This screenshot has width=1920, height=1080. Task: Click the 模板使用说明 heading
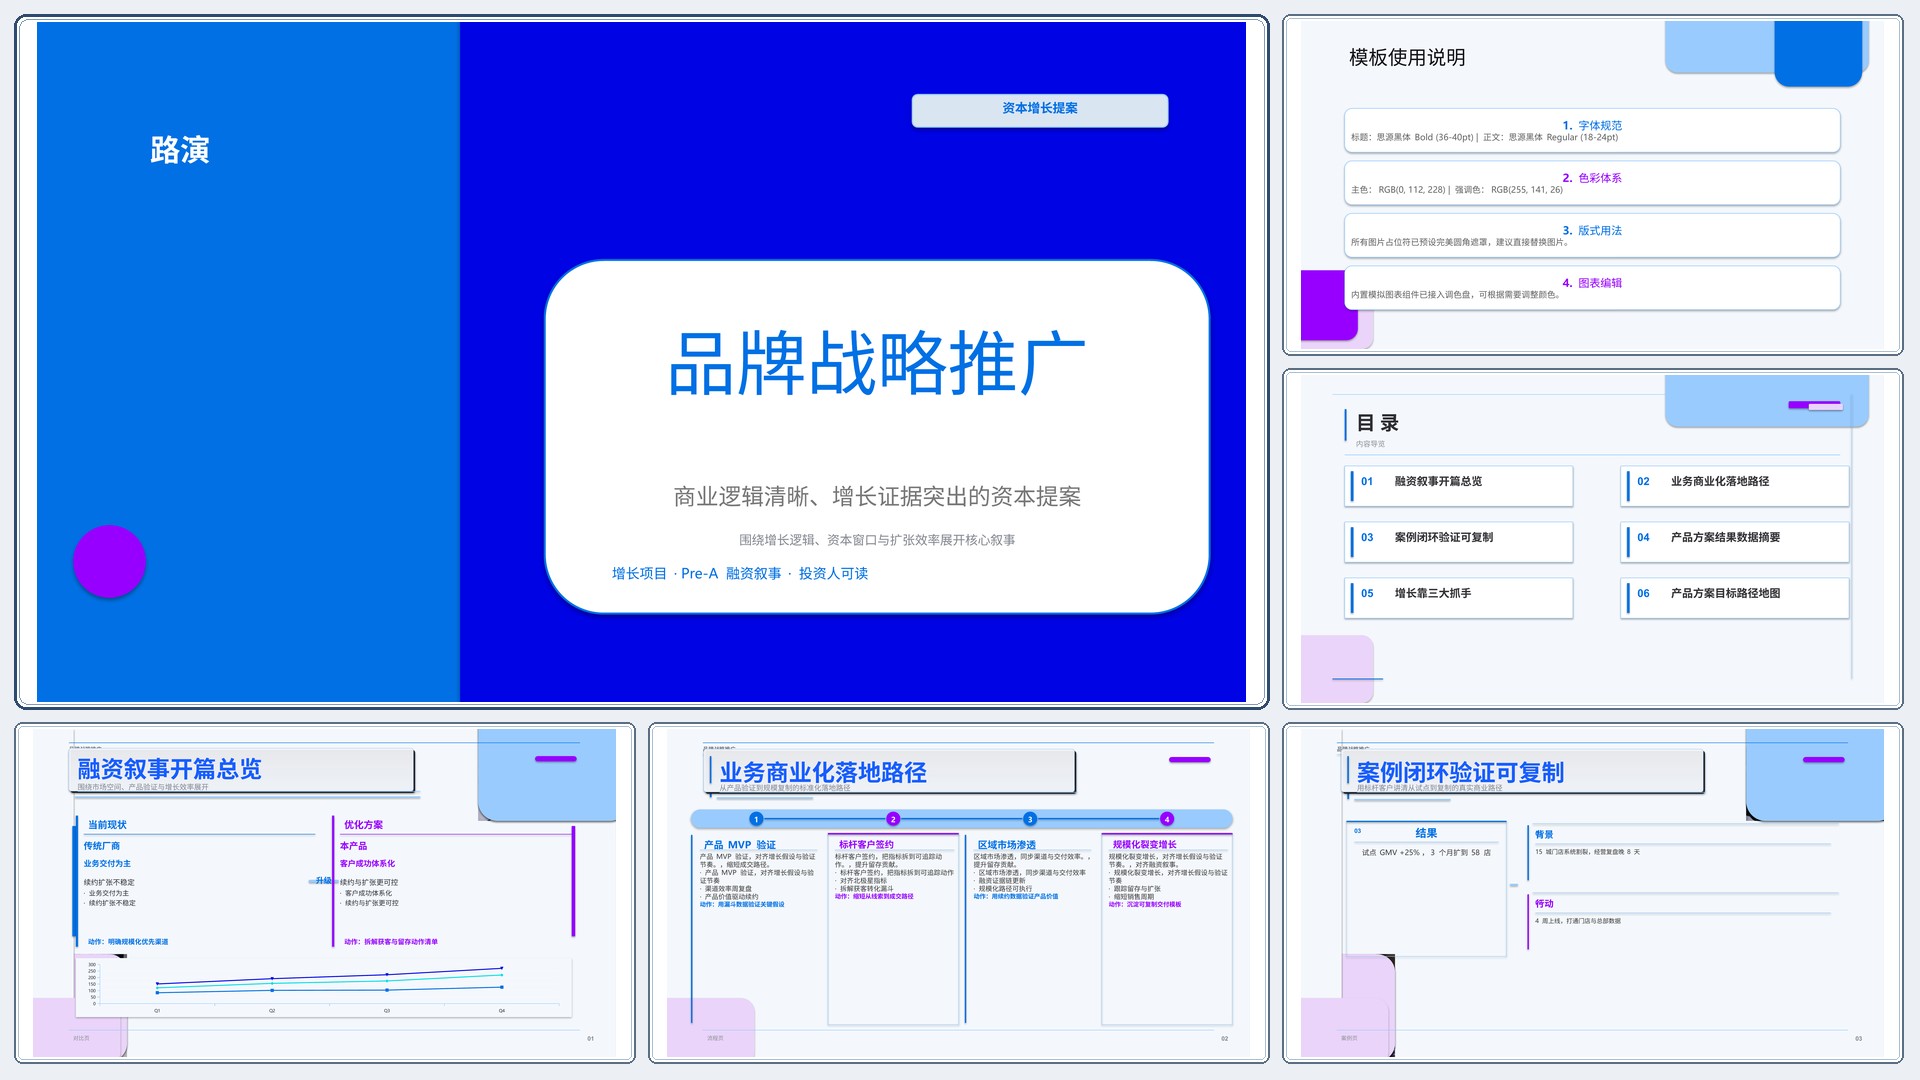(1407, 58)
